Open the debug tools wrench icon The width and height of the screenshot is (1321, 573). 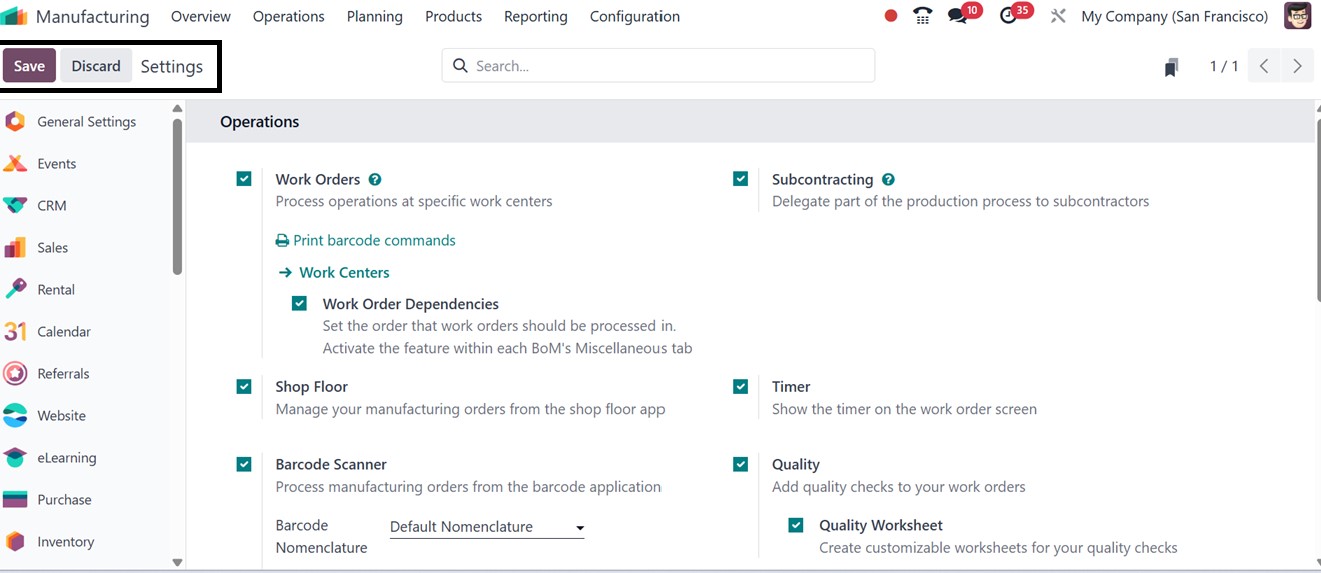click(x=1058, y=16)
